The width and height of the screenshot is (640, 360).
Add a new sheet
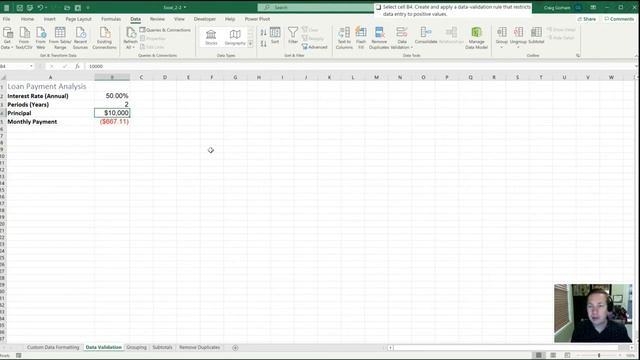235,348
